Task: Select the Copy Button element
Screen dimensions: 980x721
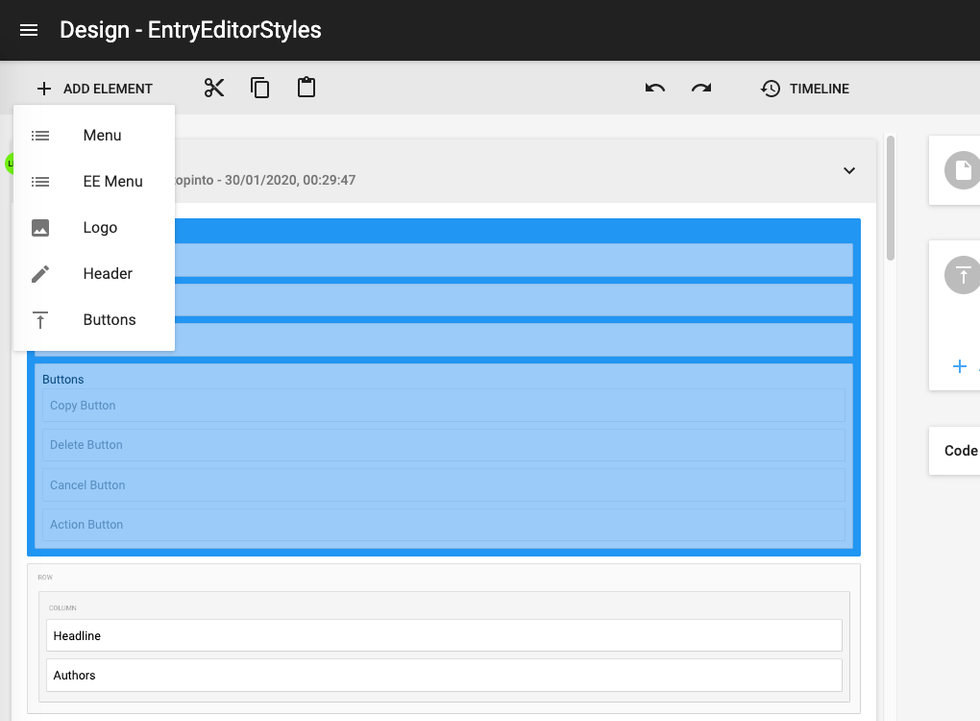Action: point(443,405)
